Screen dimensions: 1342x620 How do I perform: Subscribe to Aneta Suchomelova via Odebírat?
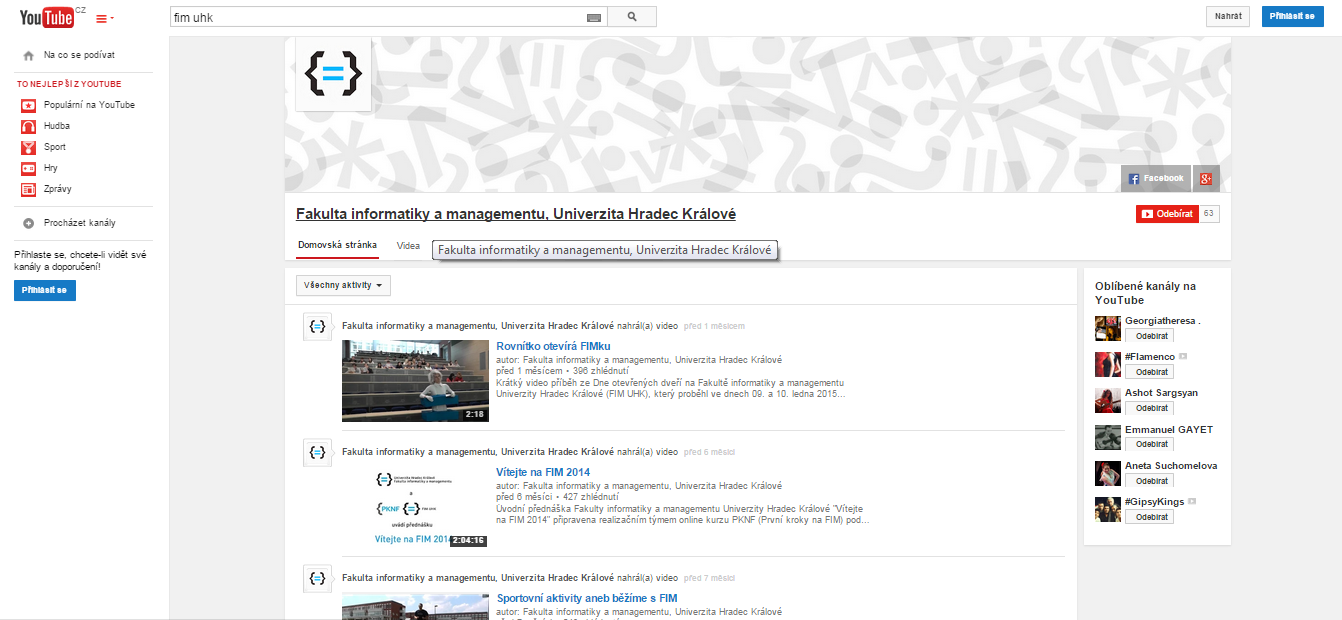point(1149,480)
